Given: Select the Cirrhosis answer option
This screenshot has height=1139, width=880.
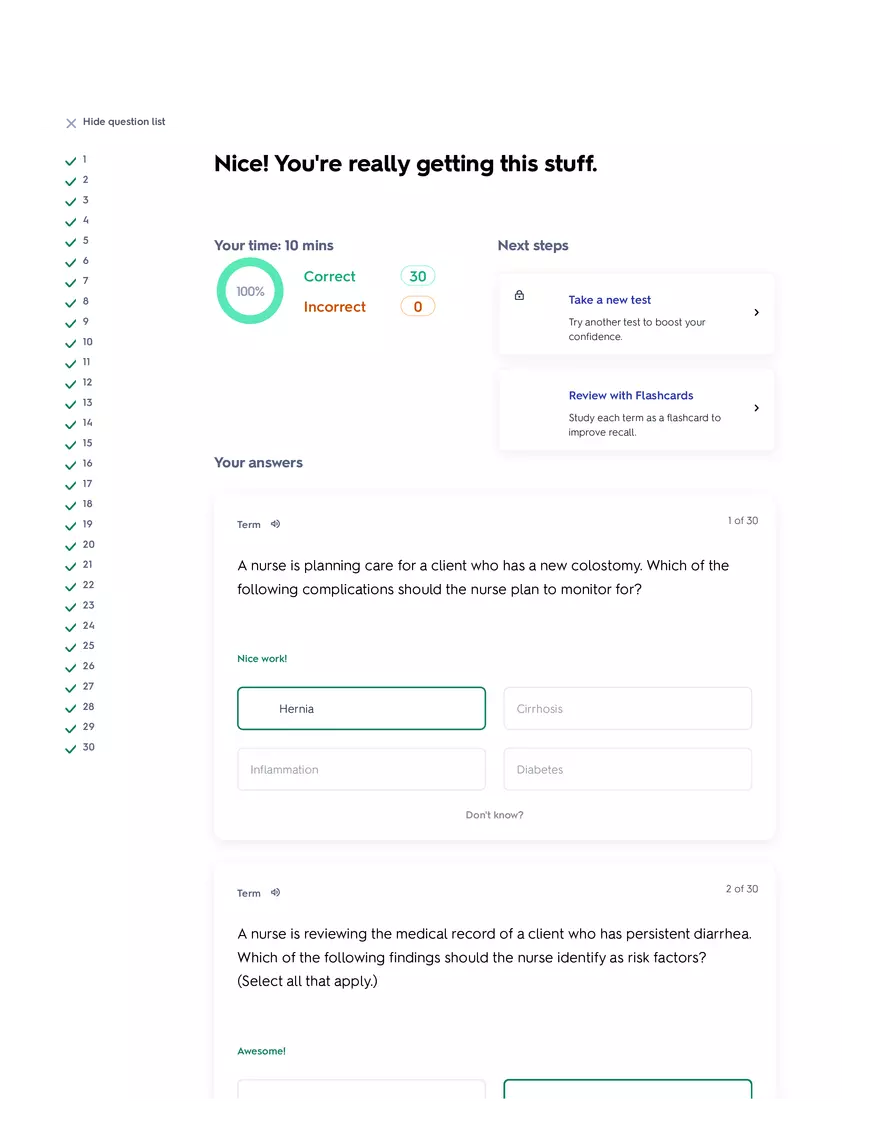Looking at the screenshot, I should 627,709.
